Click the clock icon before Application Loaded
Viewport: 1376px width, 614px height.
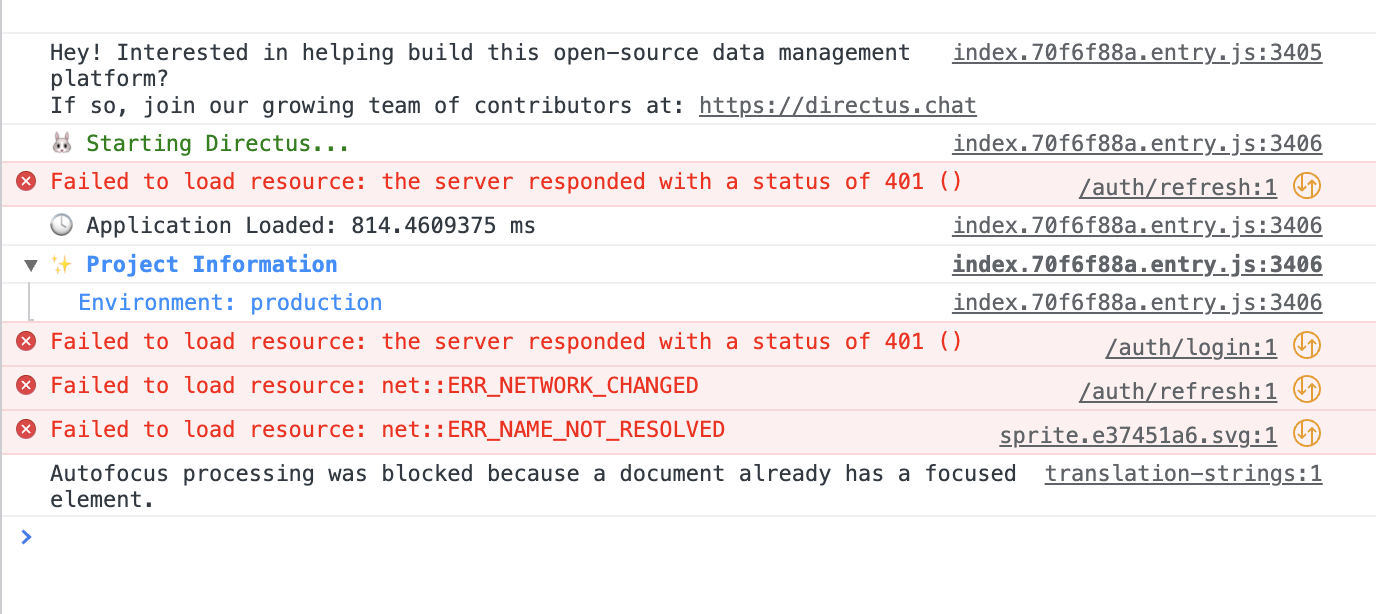pos(62,226)
